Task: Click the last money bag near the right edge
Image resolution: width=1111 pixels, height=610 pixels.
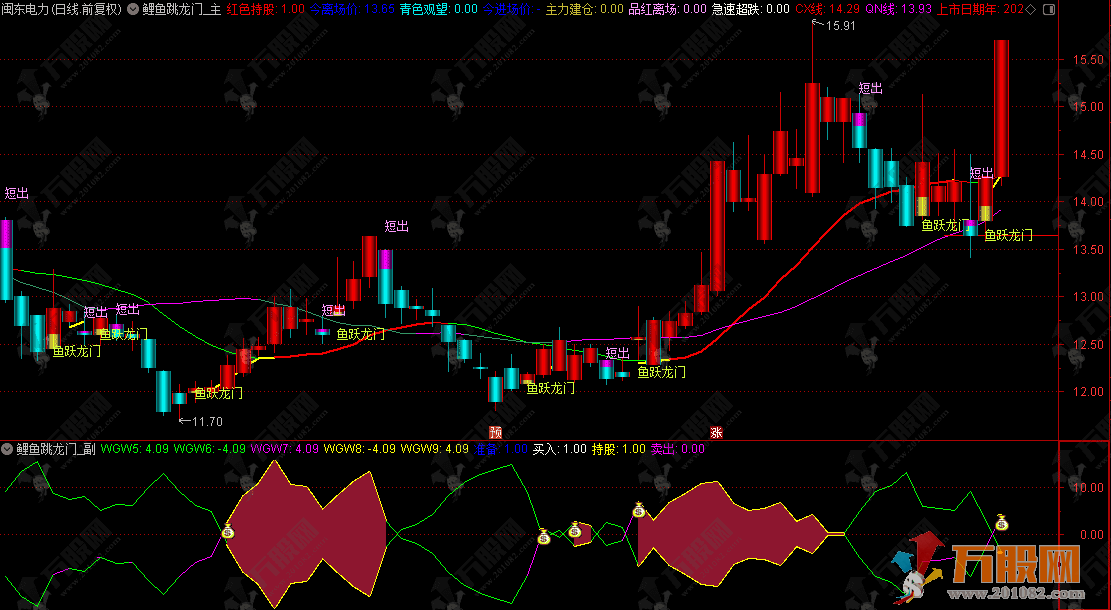Action: coord(1001,521)
